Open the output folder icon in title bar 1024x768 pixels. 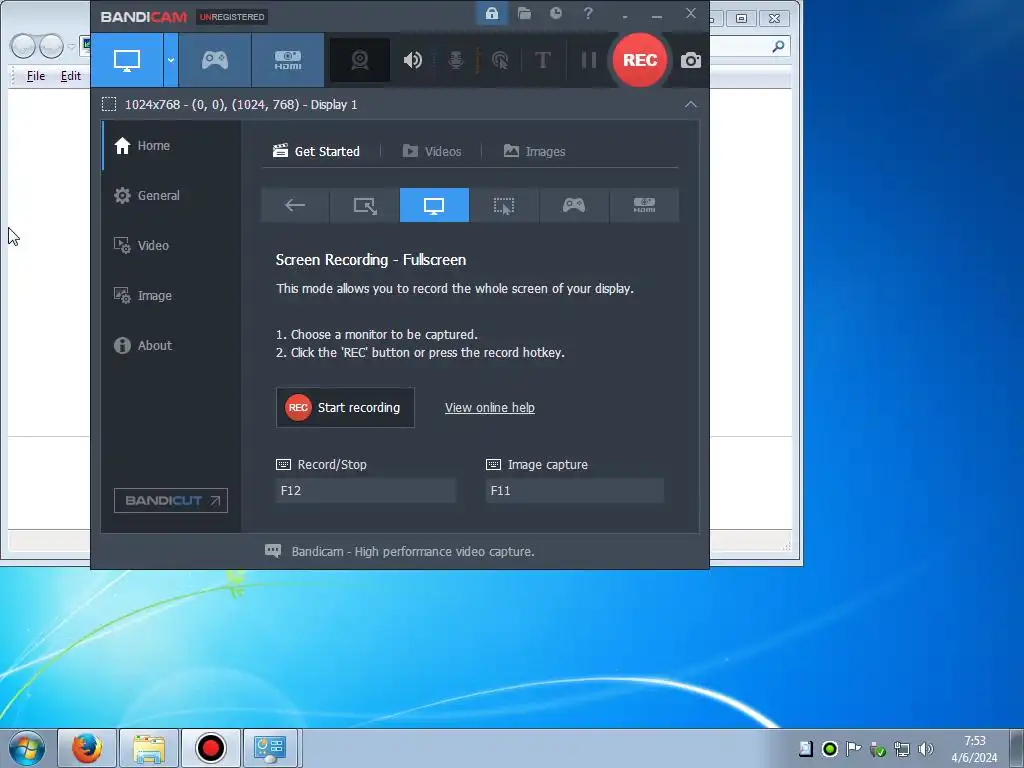pyautogui.click(x=524, y=14)
